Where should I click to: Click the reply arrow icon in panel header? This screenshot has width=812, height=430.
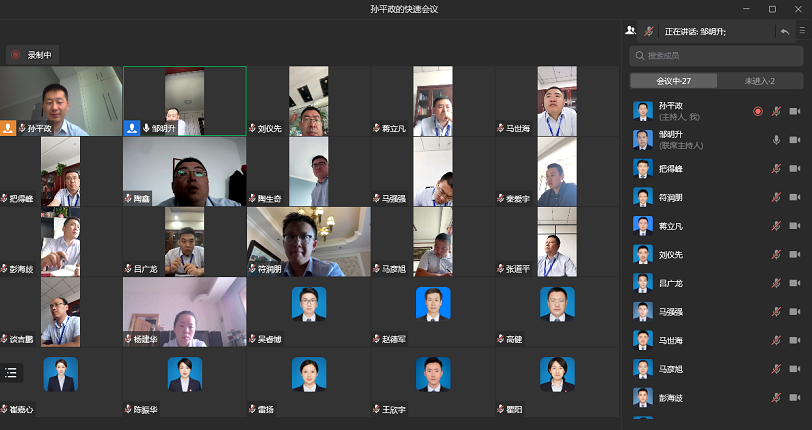pyautogui.click(x=784, y=32)
